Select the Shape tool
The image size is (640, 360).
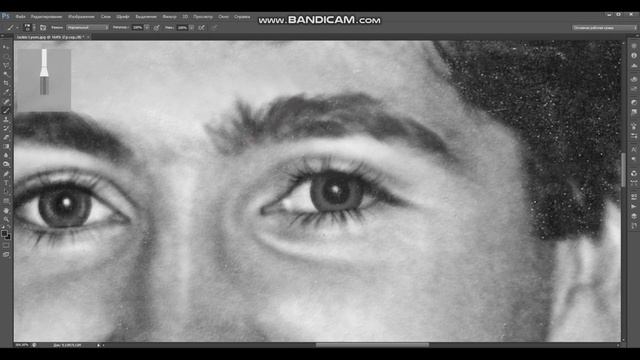click(x=6, y=201)
